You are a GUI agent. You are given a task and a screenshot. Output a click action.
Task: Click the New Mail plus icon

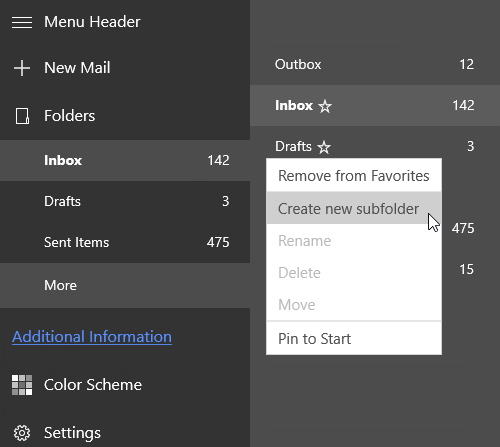click(22, 68)
